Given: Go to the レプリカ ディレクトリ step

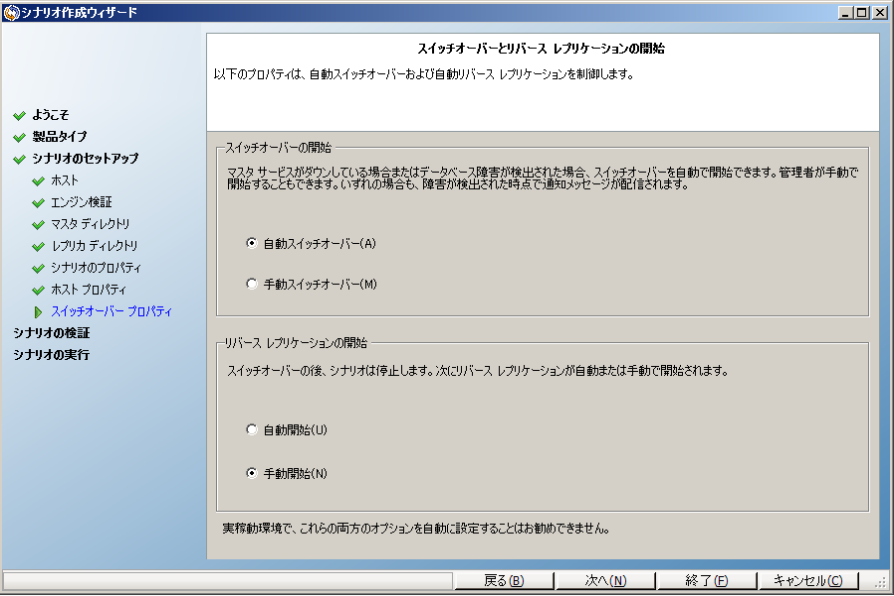Looking at the screenshot, I should pos(95,246).
